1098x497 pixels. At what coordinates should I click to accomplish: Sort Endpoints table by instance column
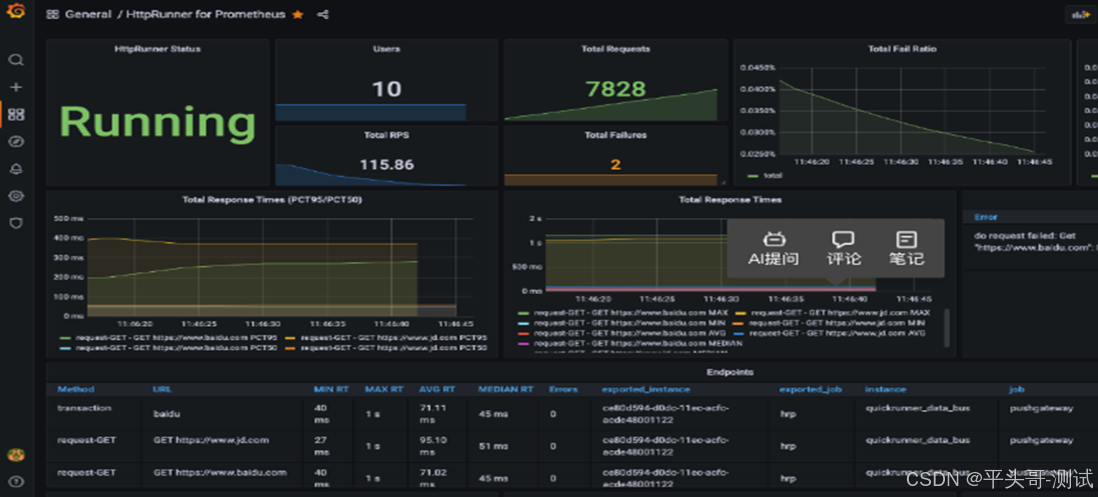coord(885,389)
